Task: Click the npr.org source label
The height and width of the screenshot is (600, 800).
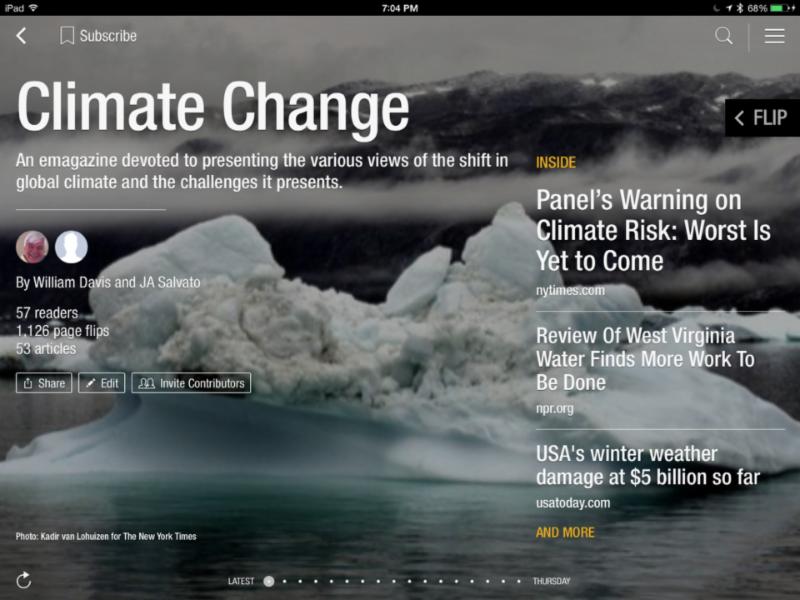Action: [555, 409]
